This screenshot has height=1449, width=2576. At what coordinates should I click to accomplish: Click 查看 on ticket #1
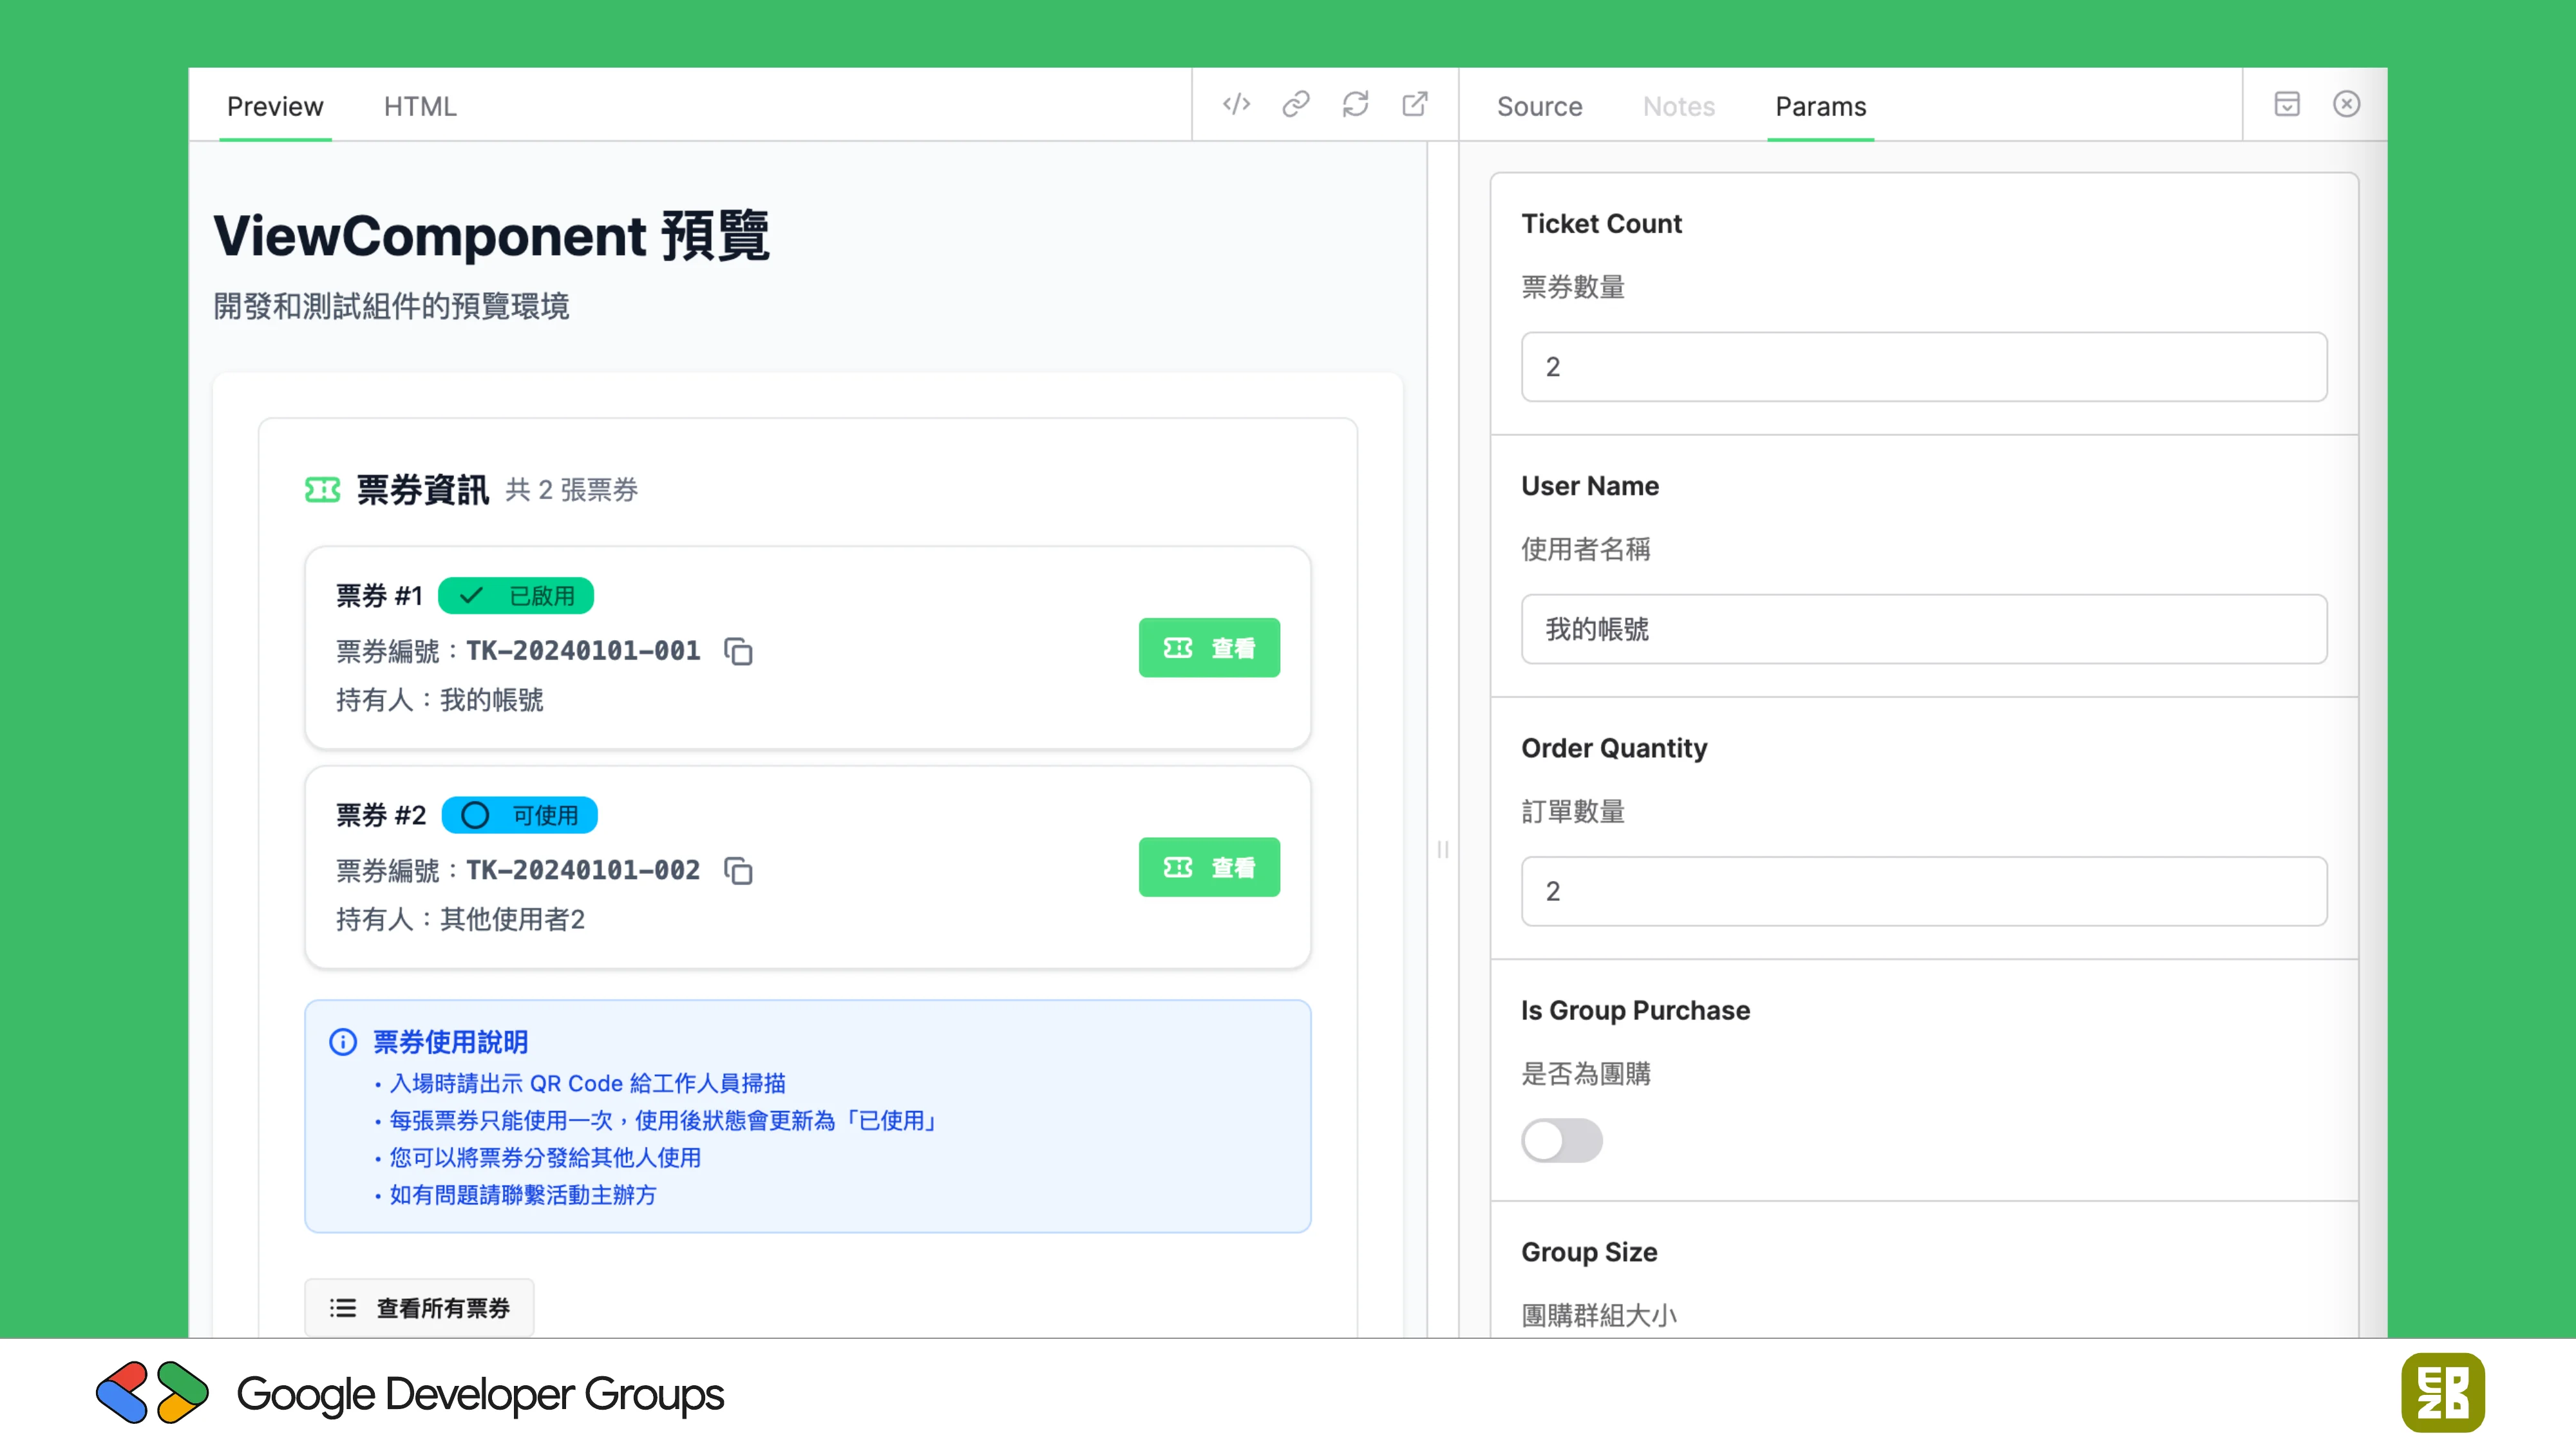click(x=1209, y=647)
